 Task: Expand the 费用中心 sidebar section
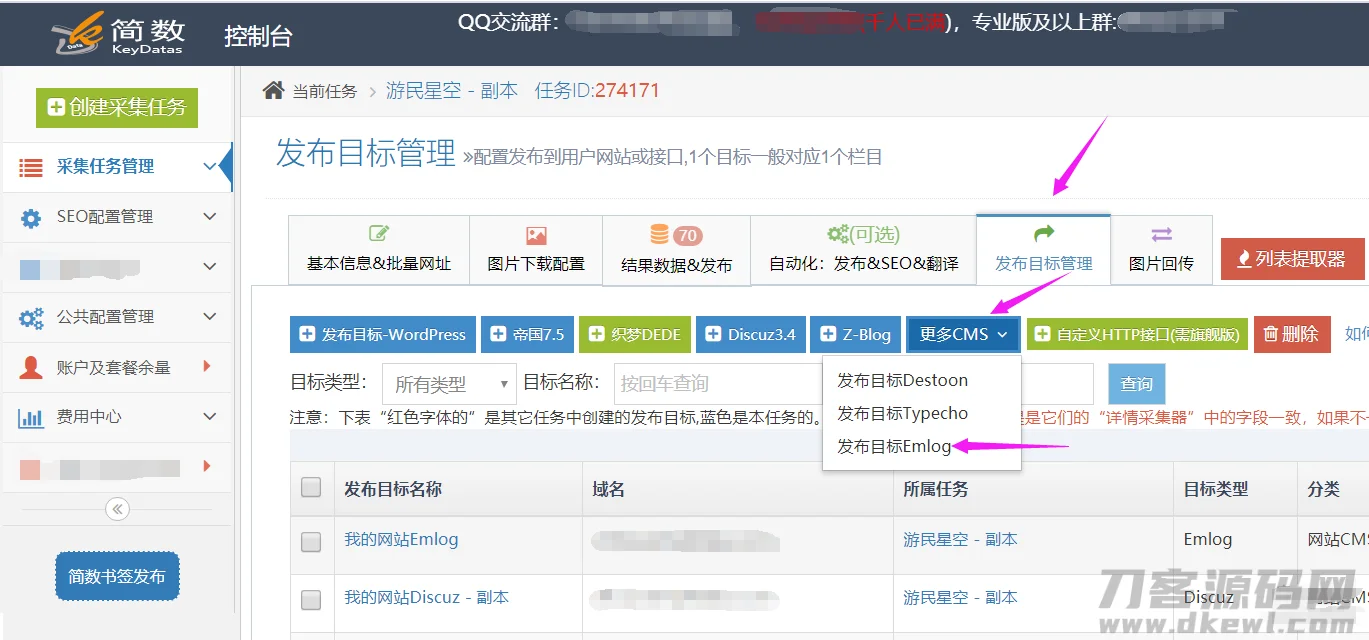209,417
